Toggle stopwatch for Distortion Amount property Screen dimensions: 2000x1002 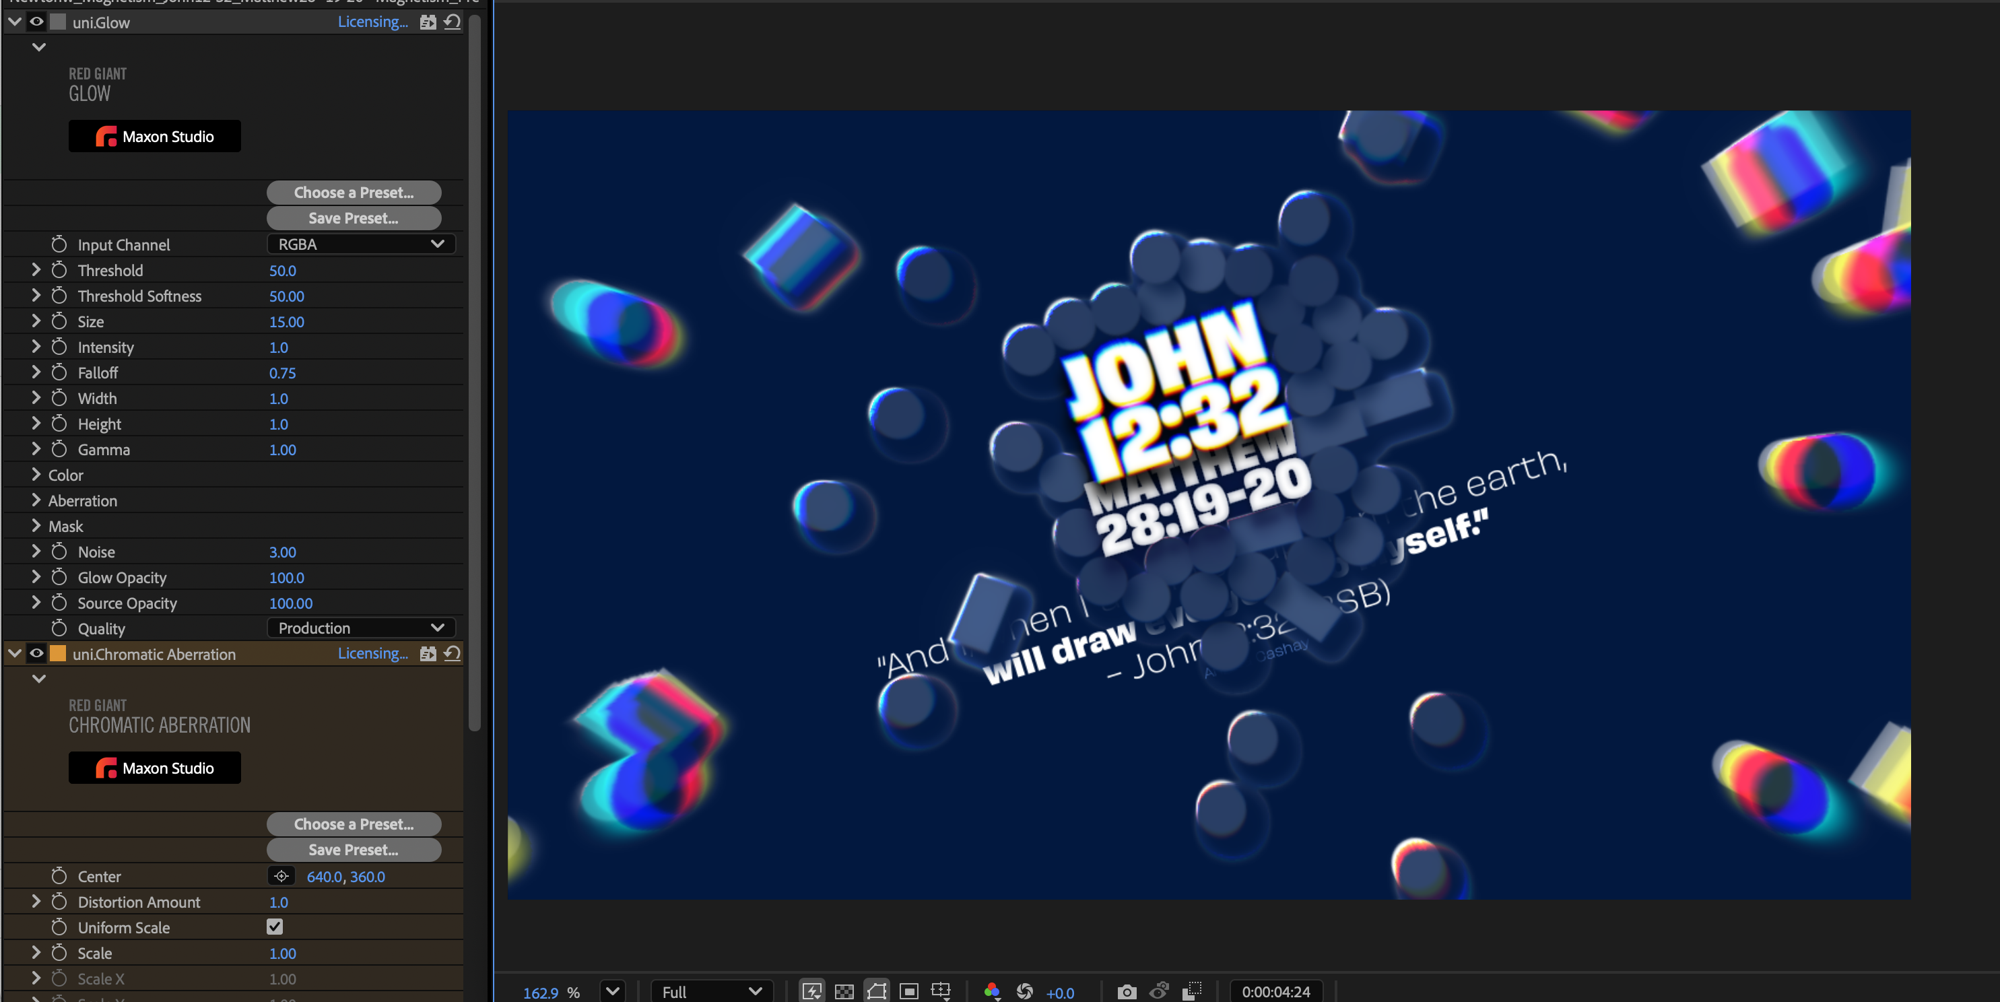coord(59,902)
